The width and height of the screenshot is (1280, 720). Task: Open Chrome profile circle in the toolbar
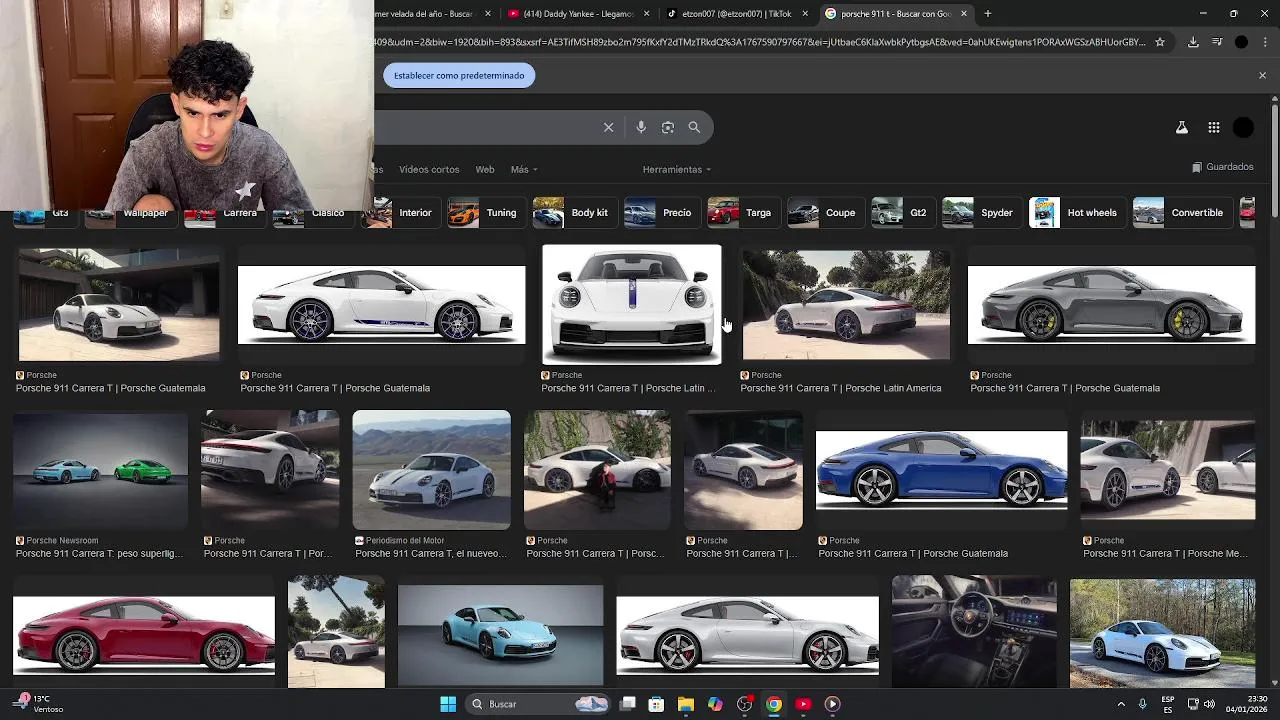(1241, 42)
